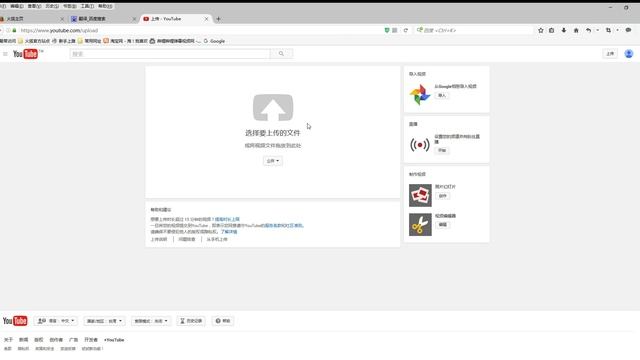Viewport: 640px width, 360px height.
Task: Switch to the second (middle) browser tab
Action: [103, 19]
